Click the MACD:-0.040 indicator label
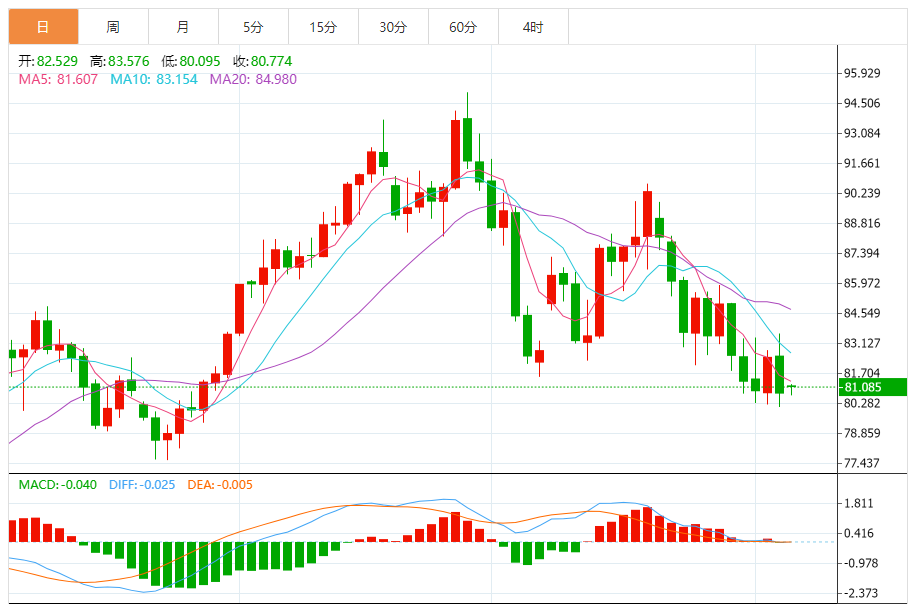Image resolution: width=915 pixels, height=604 pixels. point(58,485)
